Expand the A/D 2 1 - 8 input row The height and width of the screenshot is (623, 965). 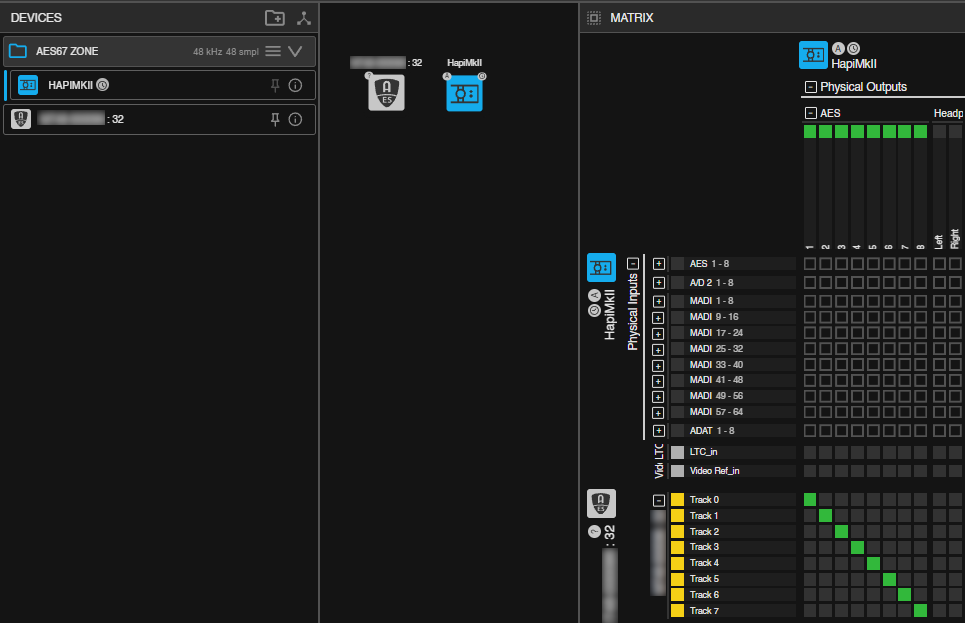[x=659, y=283]
